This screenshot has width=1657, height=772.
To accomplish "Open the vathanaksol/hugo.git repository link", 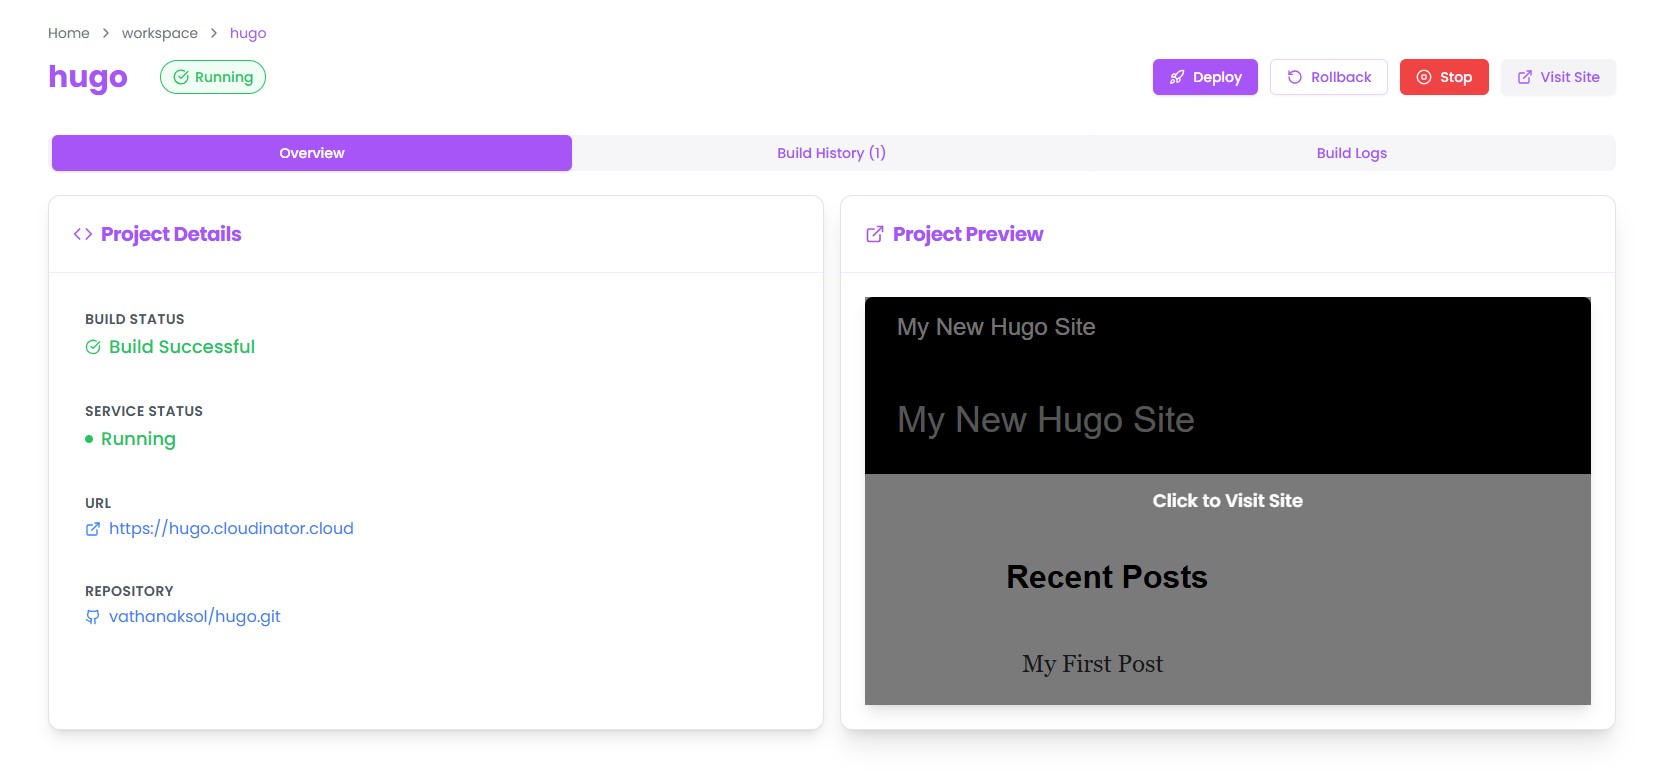I will tap(196, 616).
